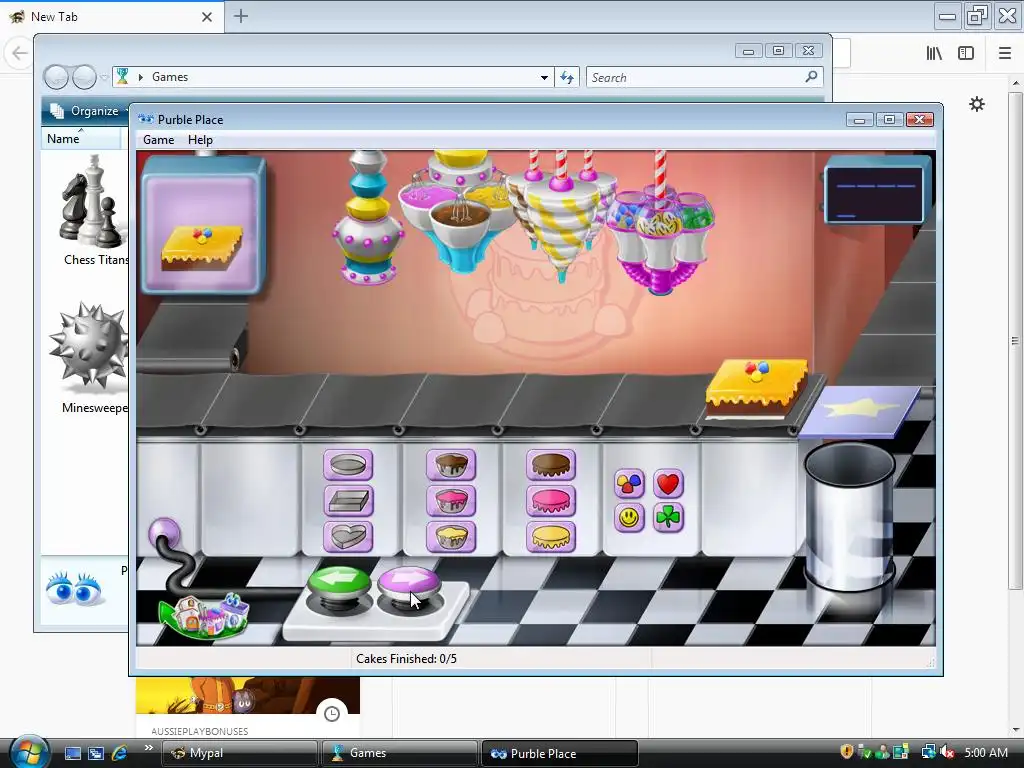The width and height of the screenshot is (1024, 768).
Task: Select the New Tab browser tab
Action: click(x=111, y=17)
